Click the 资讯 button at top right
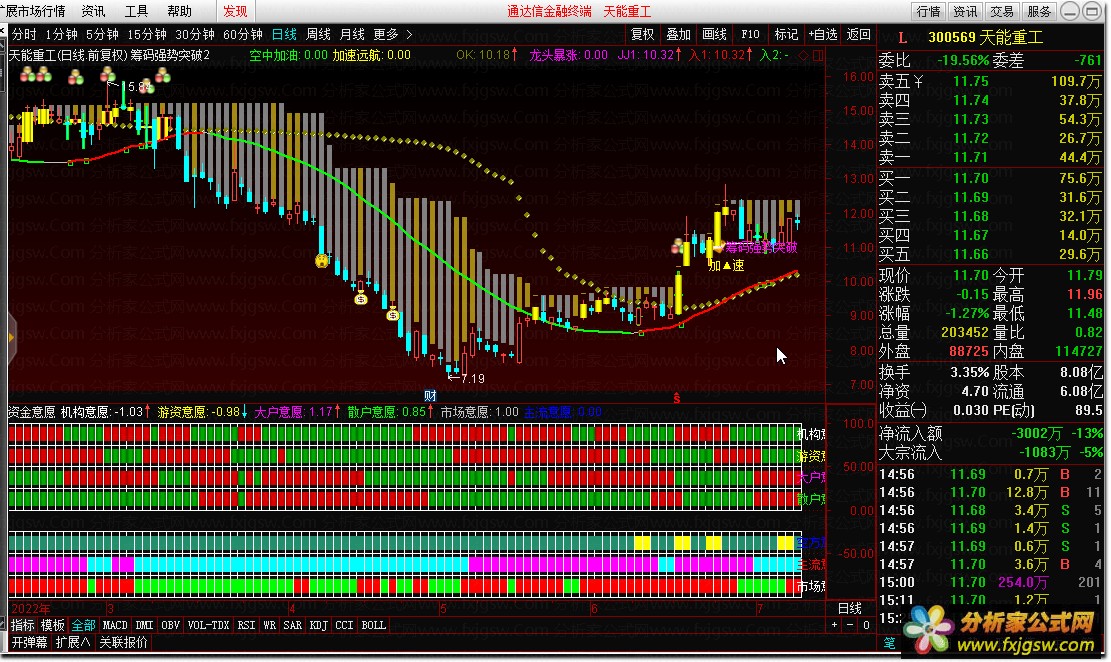 965,11
